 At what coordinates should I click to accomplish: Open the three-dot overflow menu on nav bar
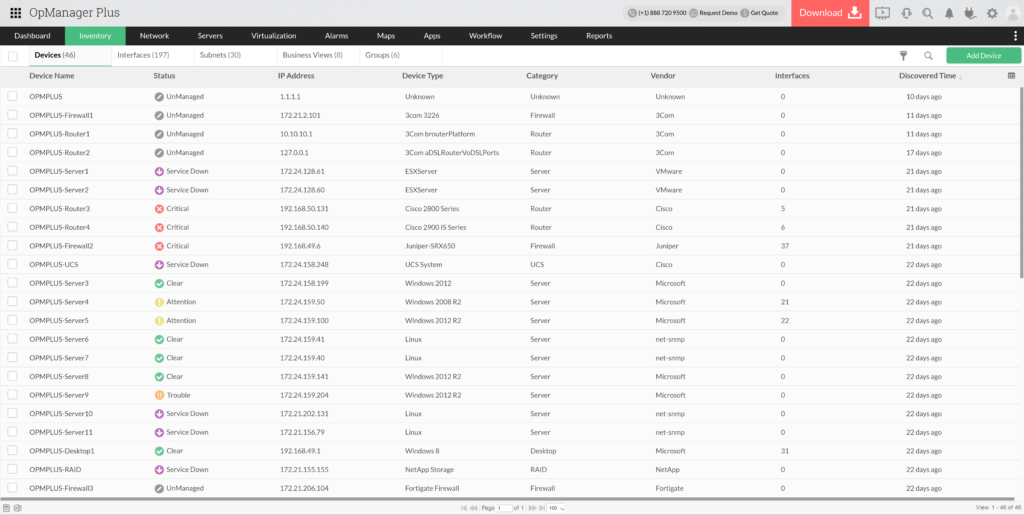(x=1016, y=36)
